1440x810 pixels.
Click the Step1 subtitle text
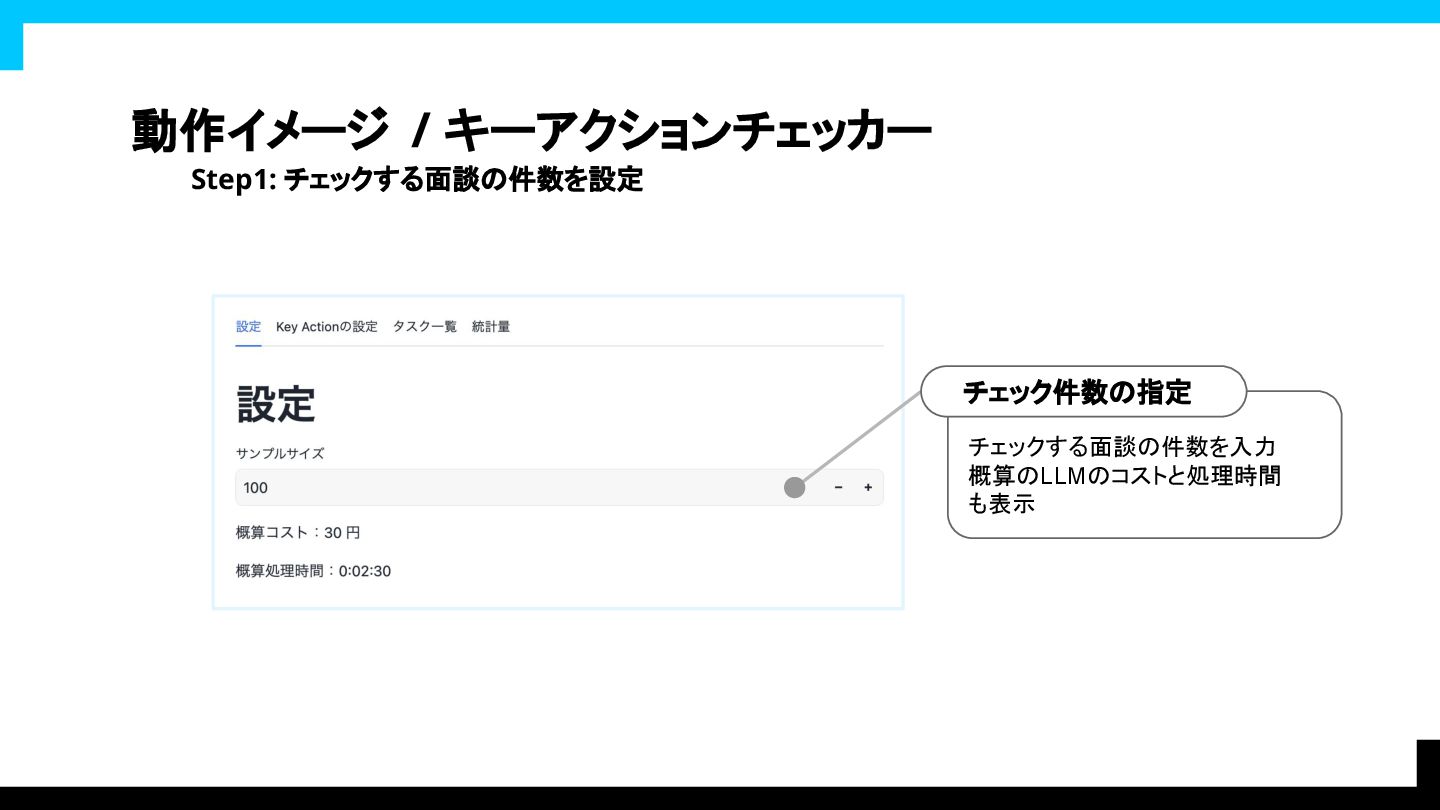coord(417,180)
